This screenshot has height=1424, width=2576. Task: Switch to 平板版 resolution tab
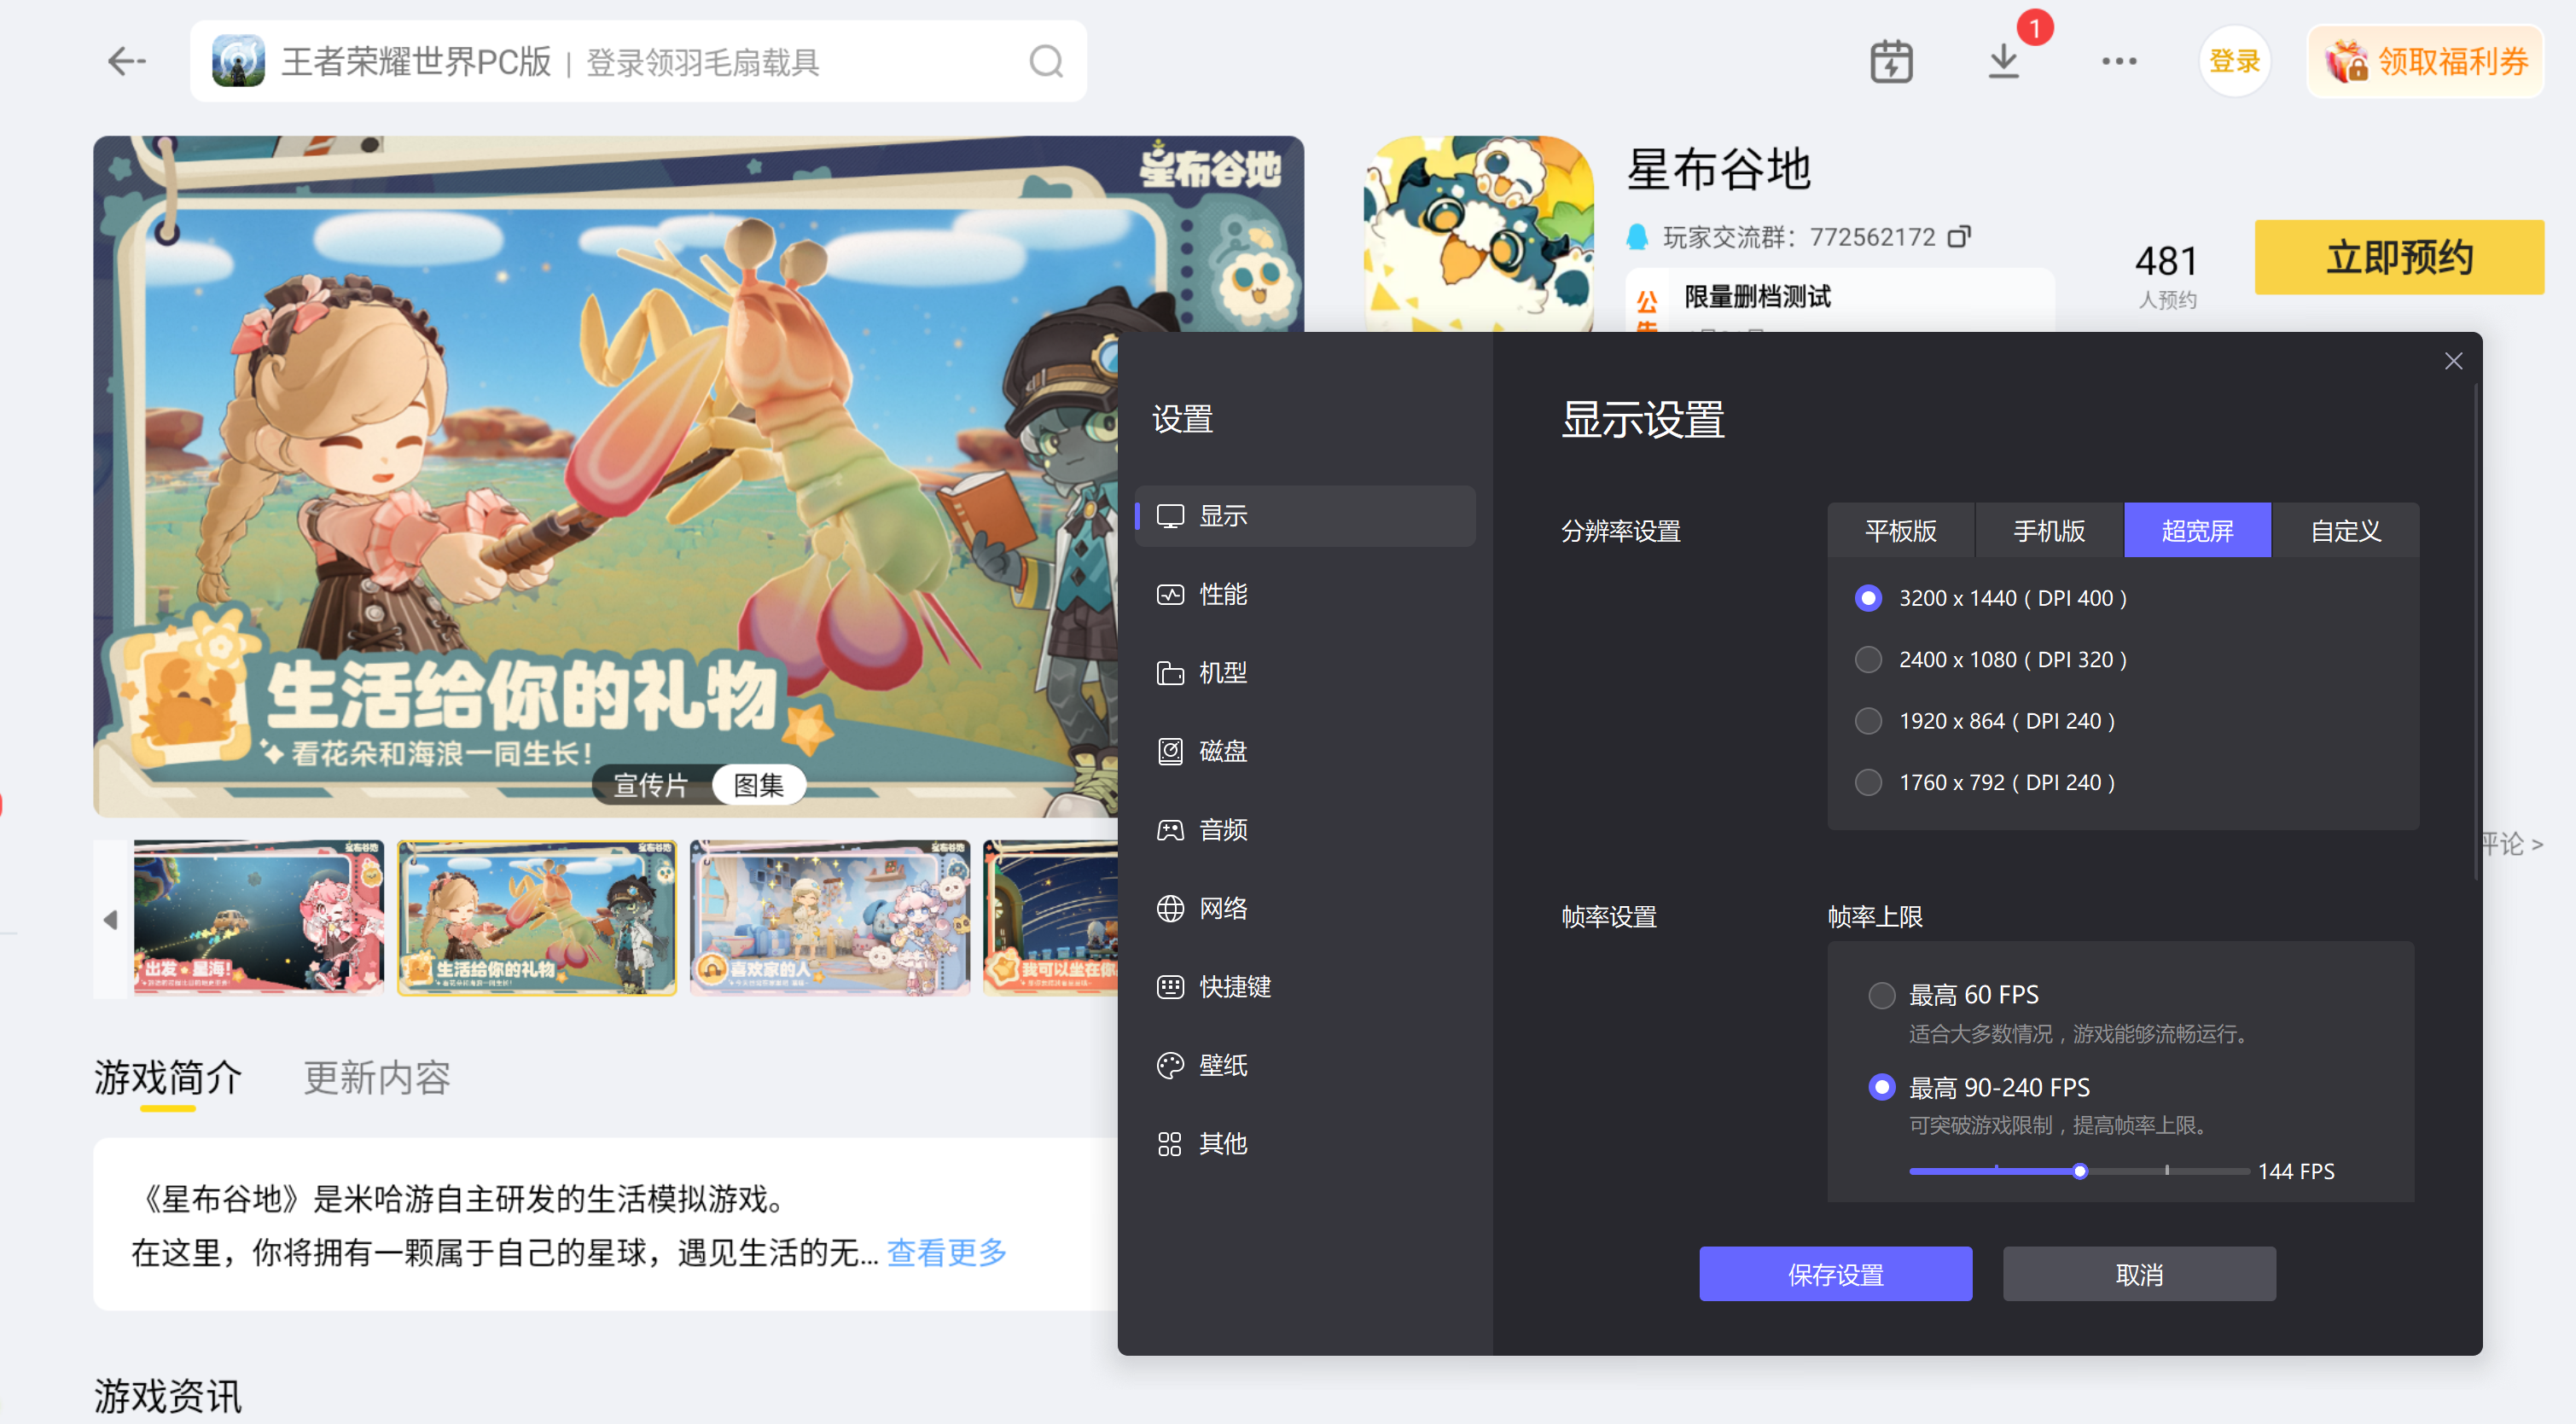1900,531
